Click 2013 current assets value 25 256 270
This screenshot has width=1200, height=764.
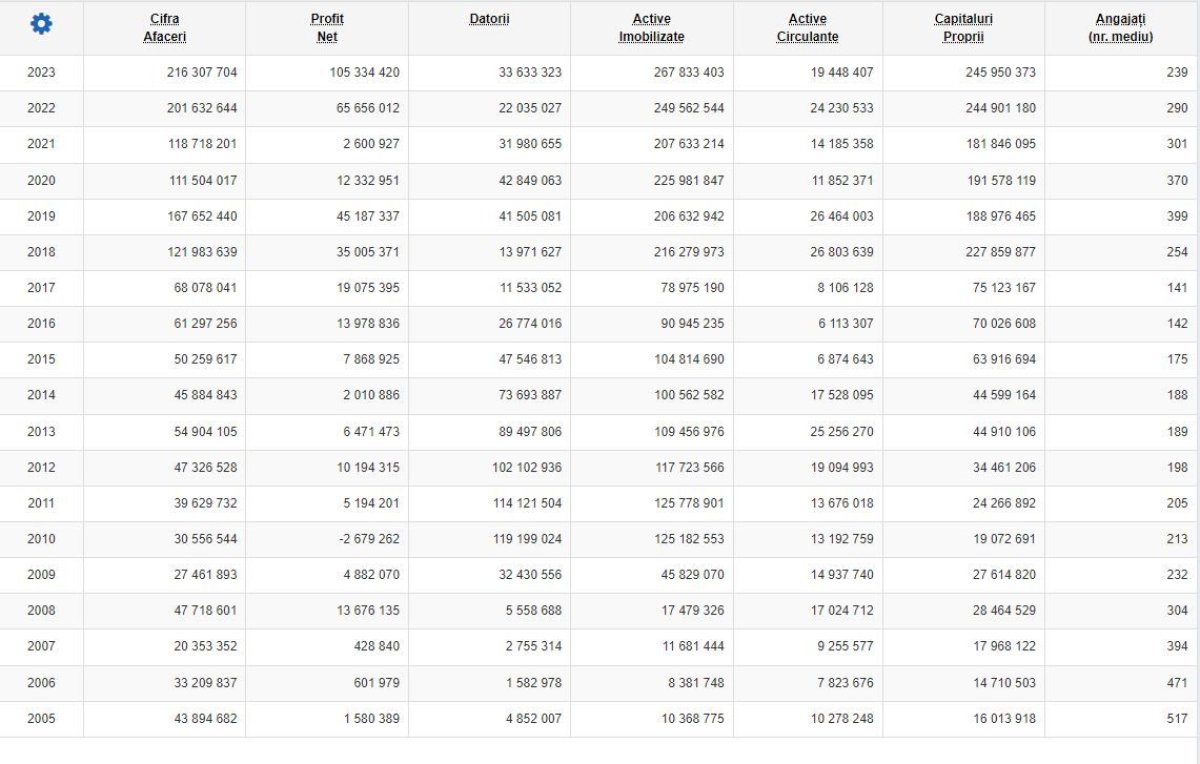pos(834,432)
